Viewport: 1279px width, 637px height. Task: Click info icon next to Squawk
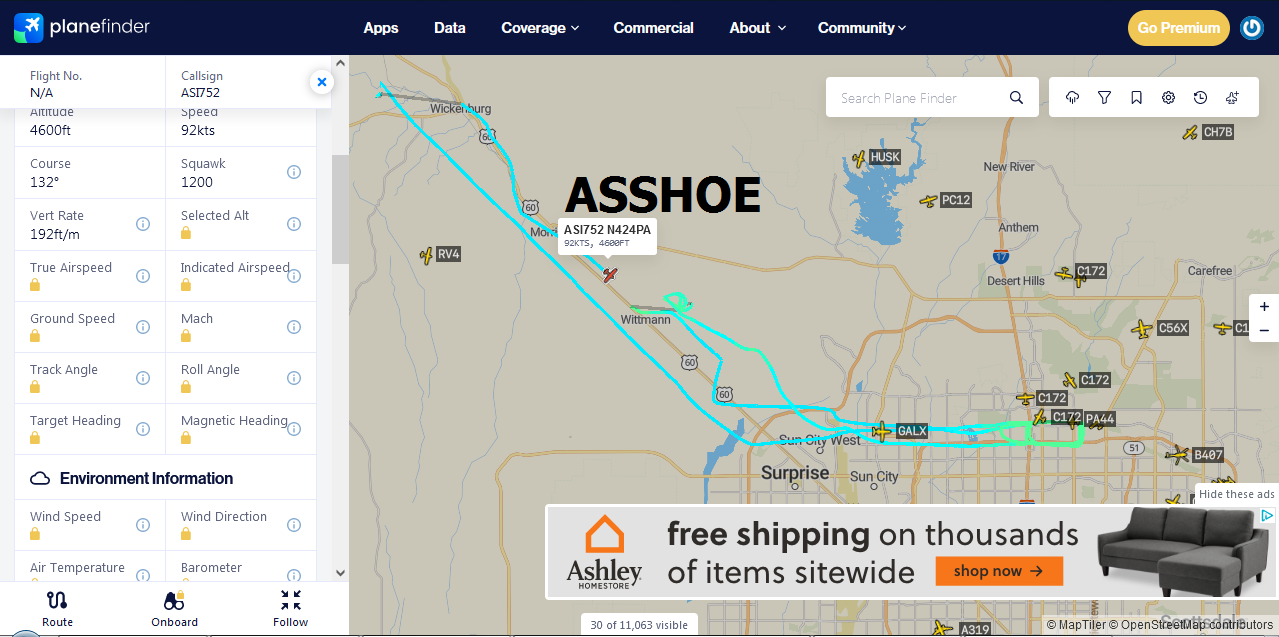pos(294,172)
